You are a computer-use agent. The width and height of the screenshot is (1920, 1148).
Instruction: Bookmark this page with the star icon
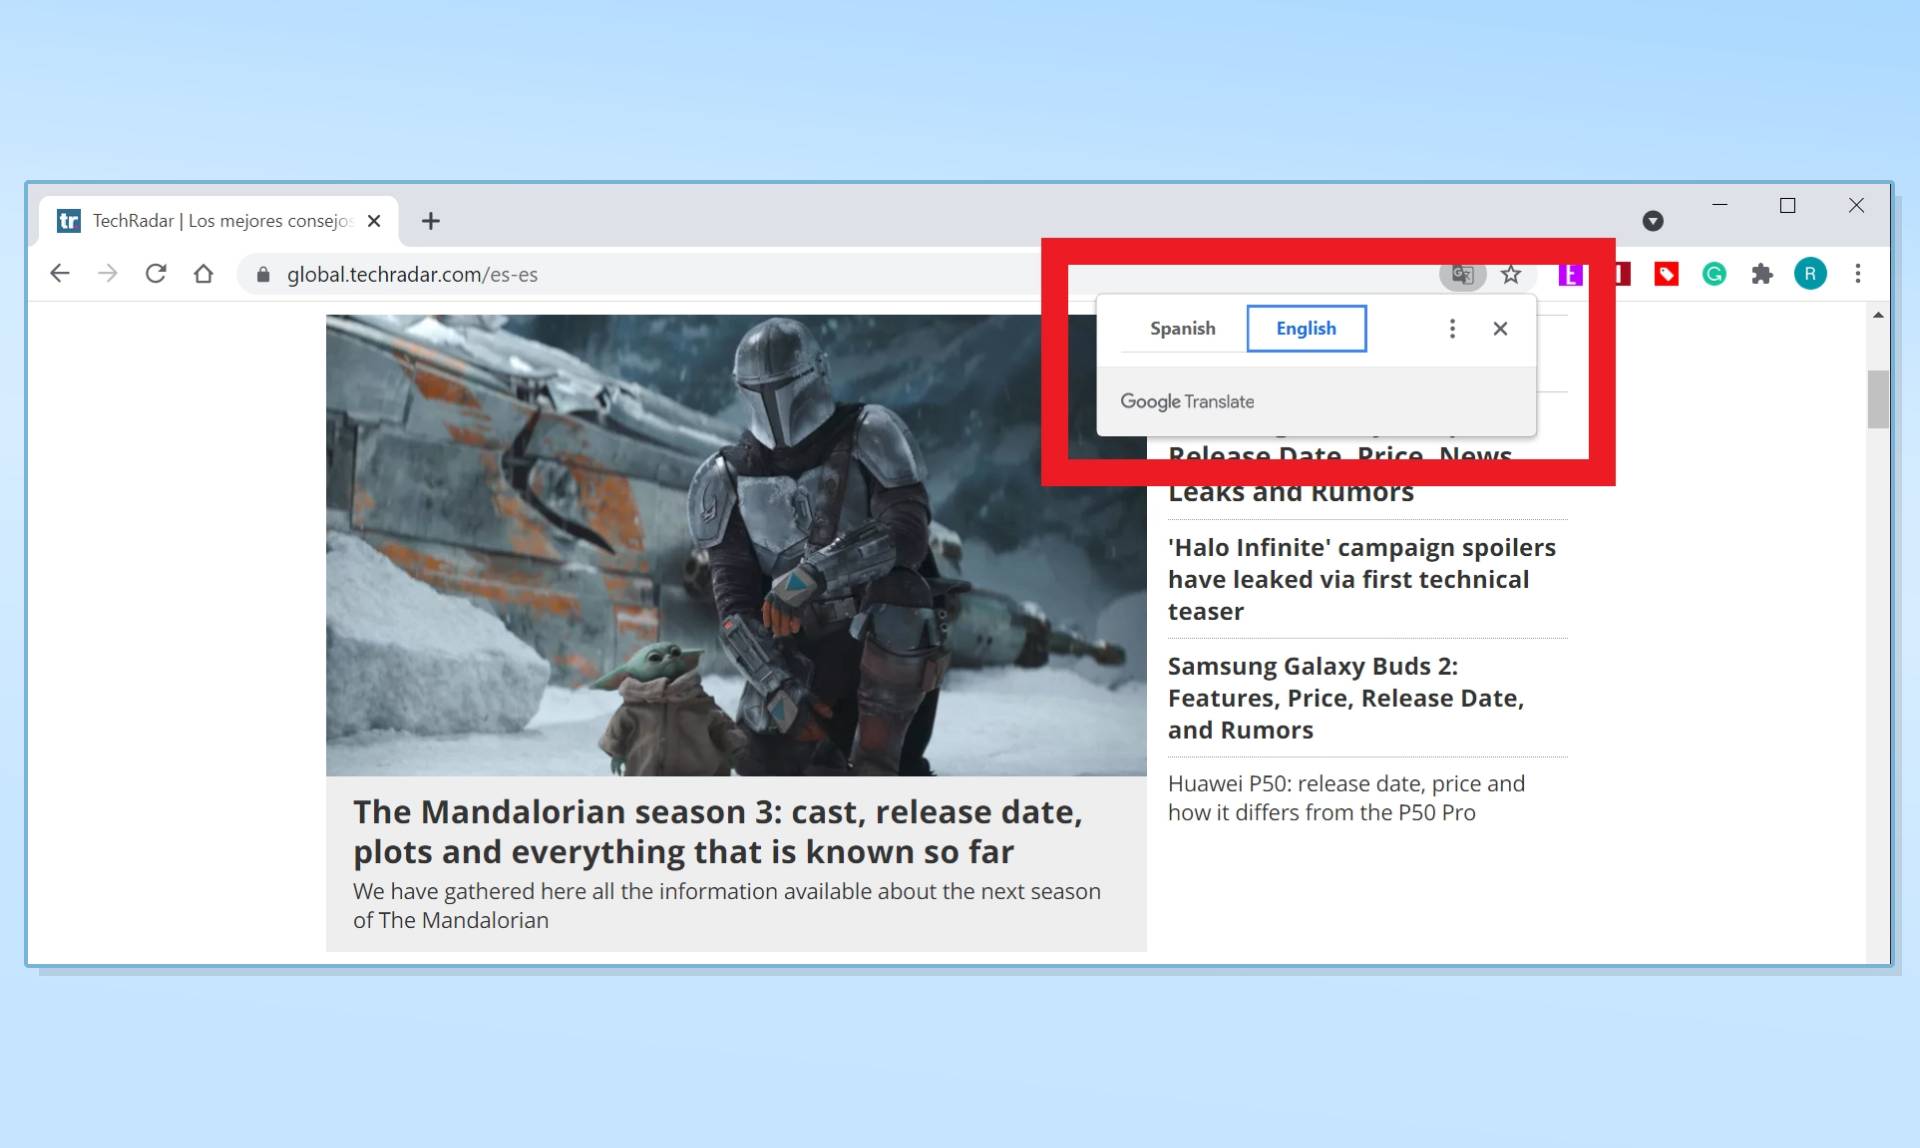pyautogui.click(x=1511, y=275)
